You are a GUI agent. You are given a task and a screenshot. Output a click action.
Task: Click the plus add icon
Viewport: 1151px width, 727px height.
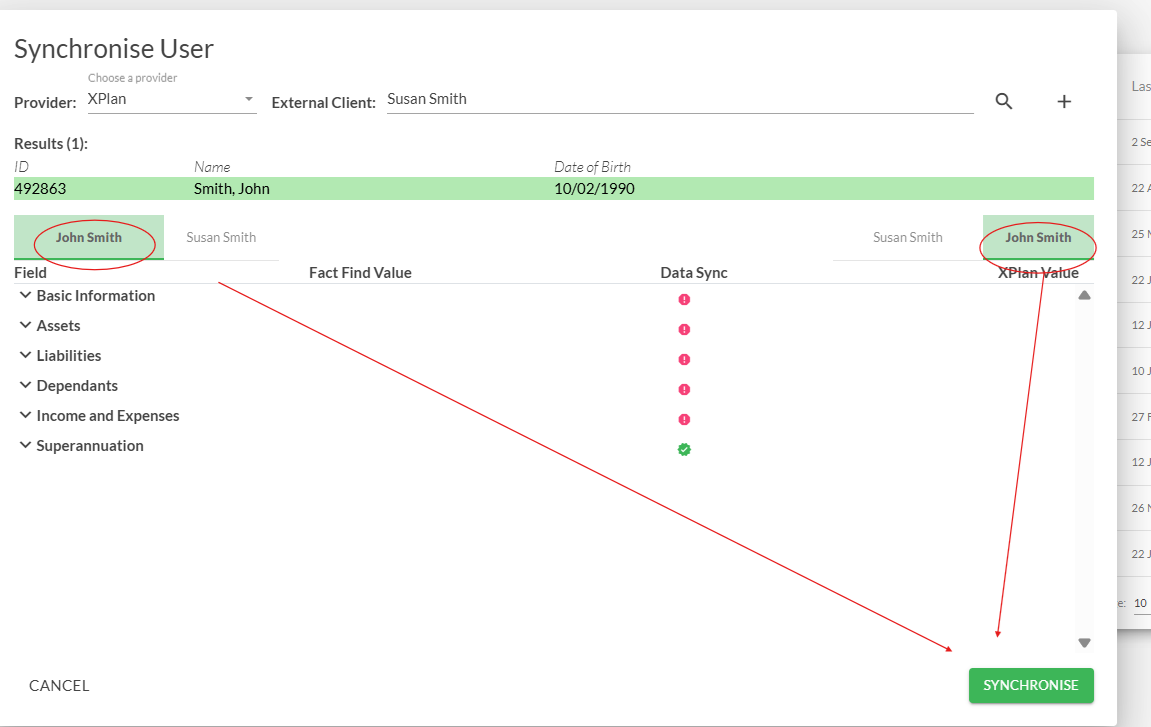(x=1064, y=101)
